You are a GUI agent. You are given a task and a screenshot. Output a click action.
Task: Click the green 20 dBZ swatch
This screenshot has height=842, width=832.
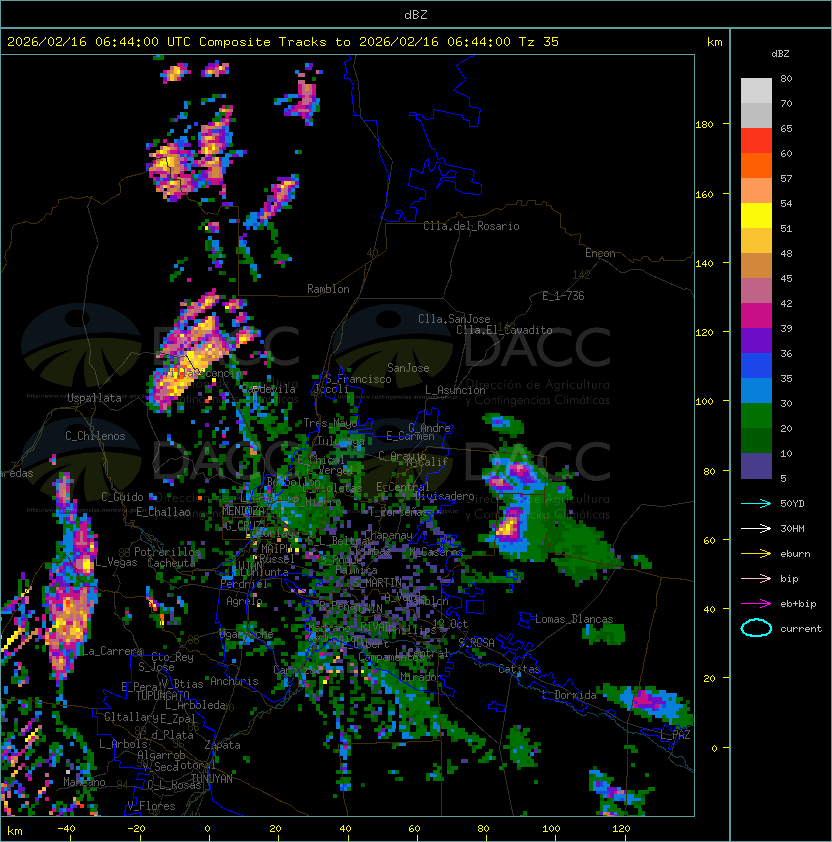(x=756, y=416)
